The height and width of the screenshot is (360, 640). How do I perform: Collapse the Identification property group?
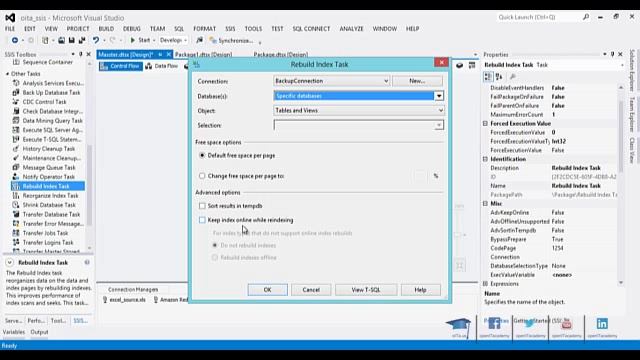485,159
